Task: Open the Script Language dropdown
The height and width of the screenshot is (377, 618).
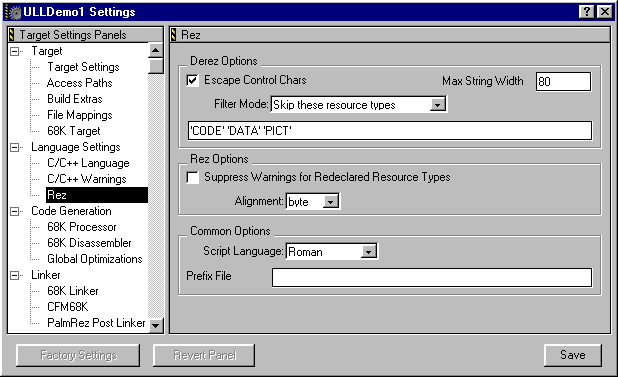Action: [x=368, y=252]
